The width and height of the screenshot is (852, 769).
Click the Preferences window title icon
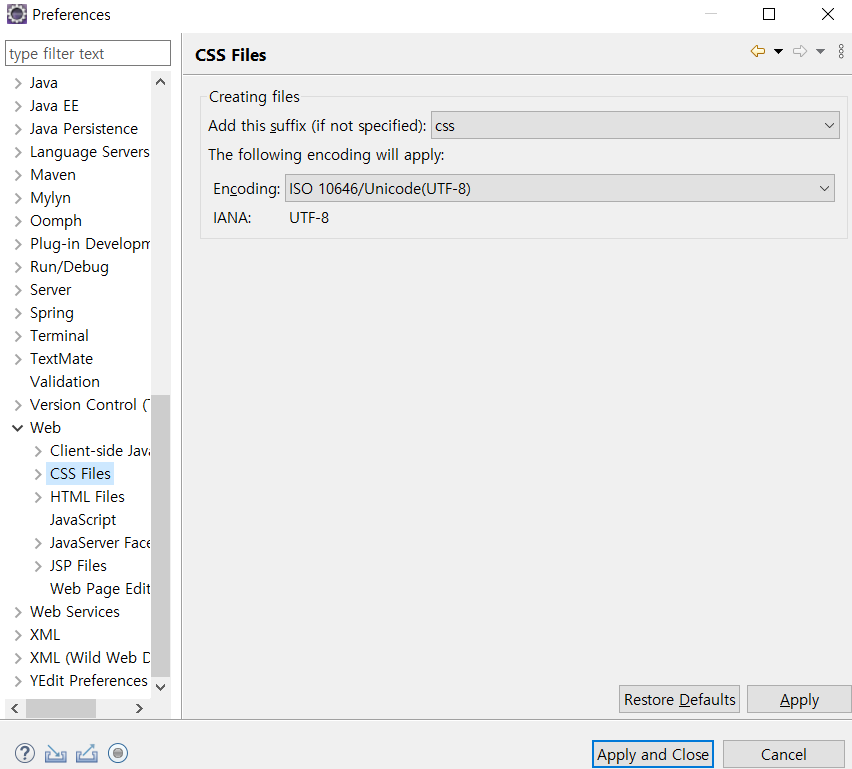click(x=16, y=14)
